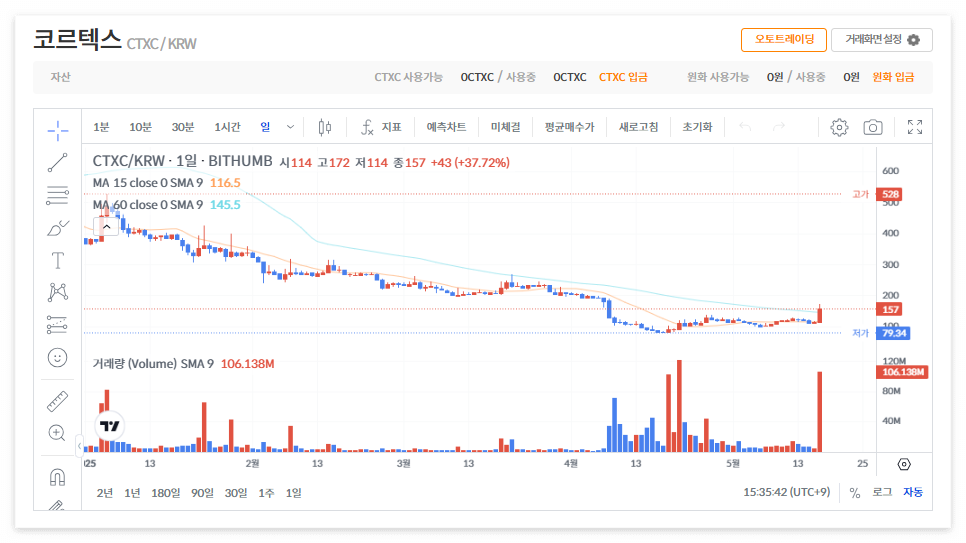
Task: Open 오토트레이딩 auto trading
Action: click(x=784, y=39)
